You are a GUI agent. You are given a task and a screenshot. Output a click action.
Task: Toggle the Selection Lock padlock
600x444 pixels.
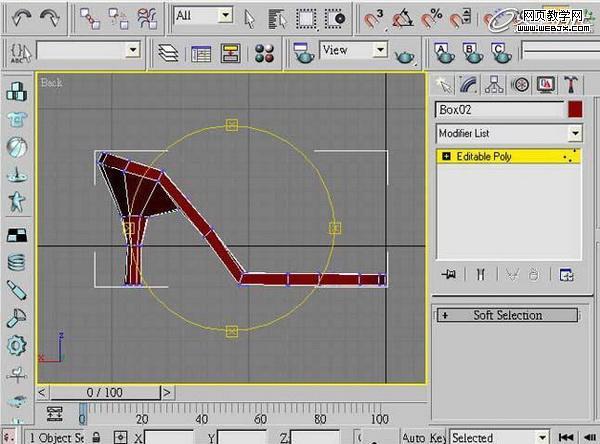[x=97, y=437]
